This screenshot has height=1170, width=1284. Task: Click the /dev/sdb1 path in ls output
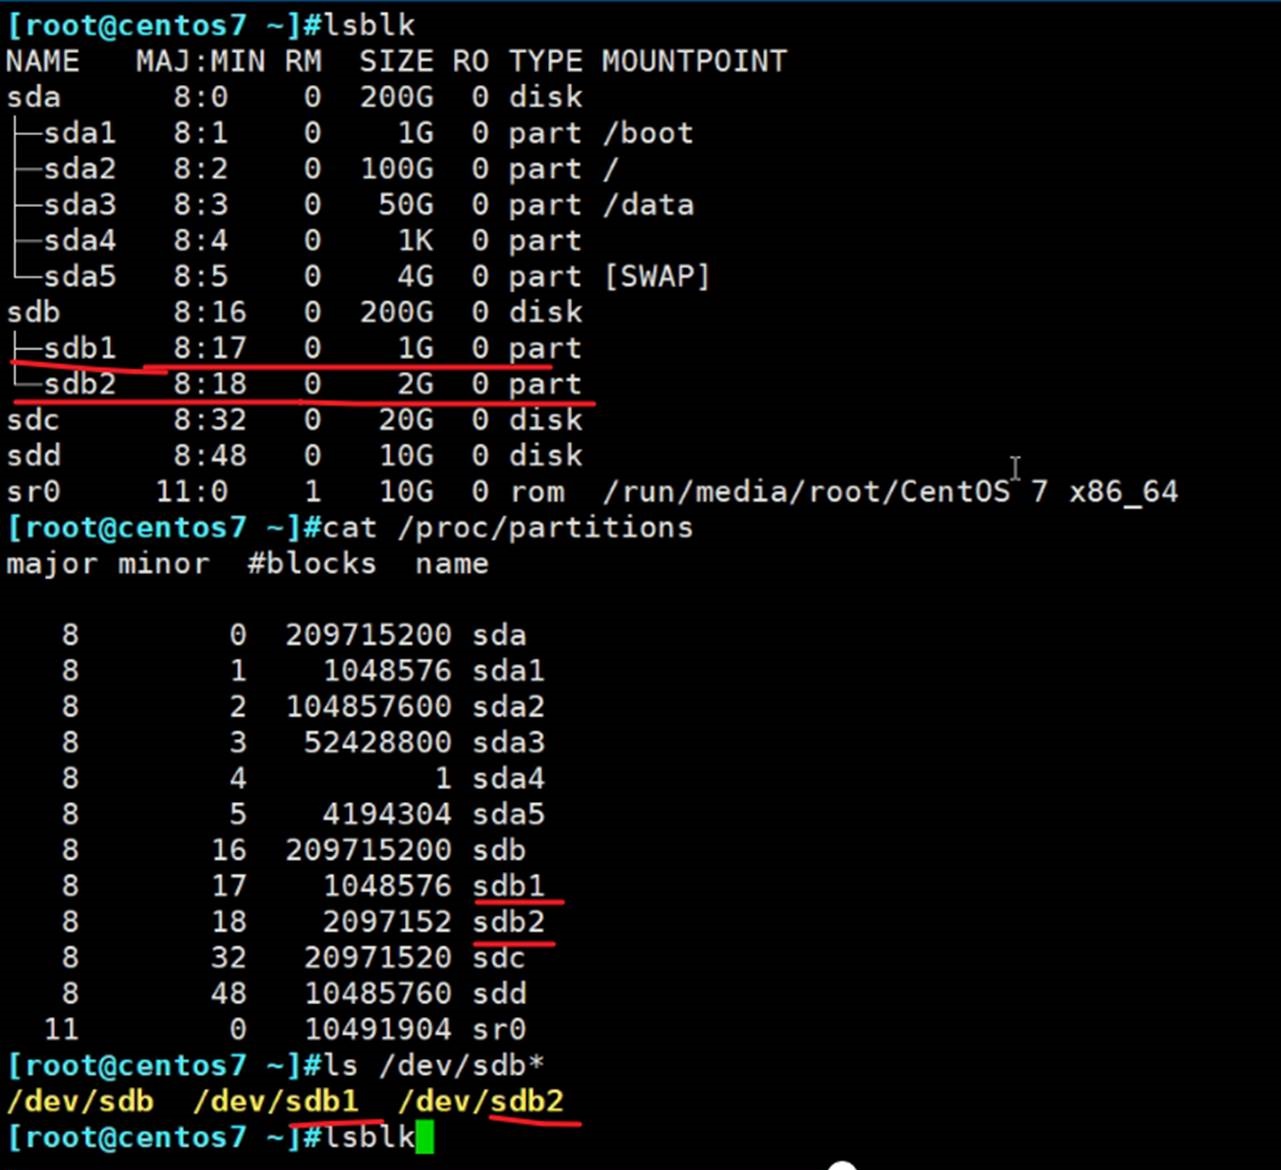pos(276,1101)
